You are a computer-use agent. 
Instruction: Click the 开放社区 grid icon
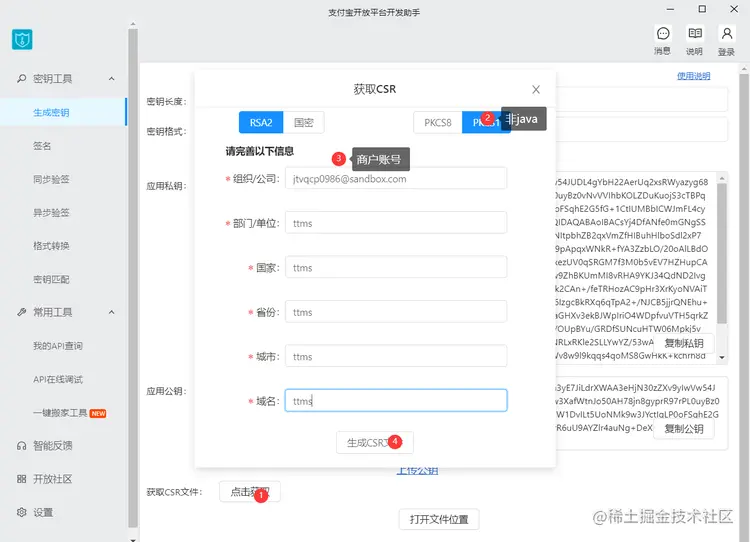22,479
